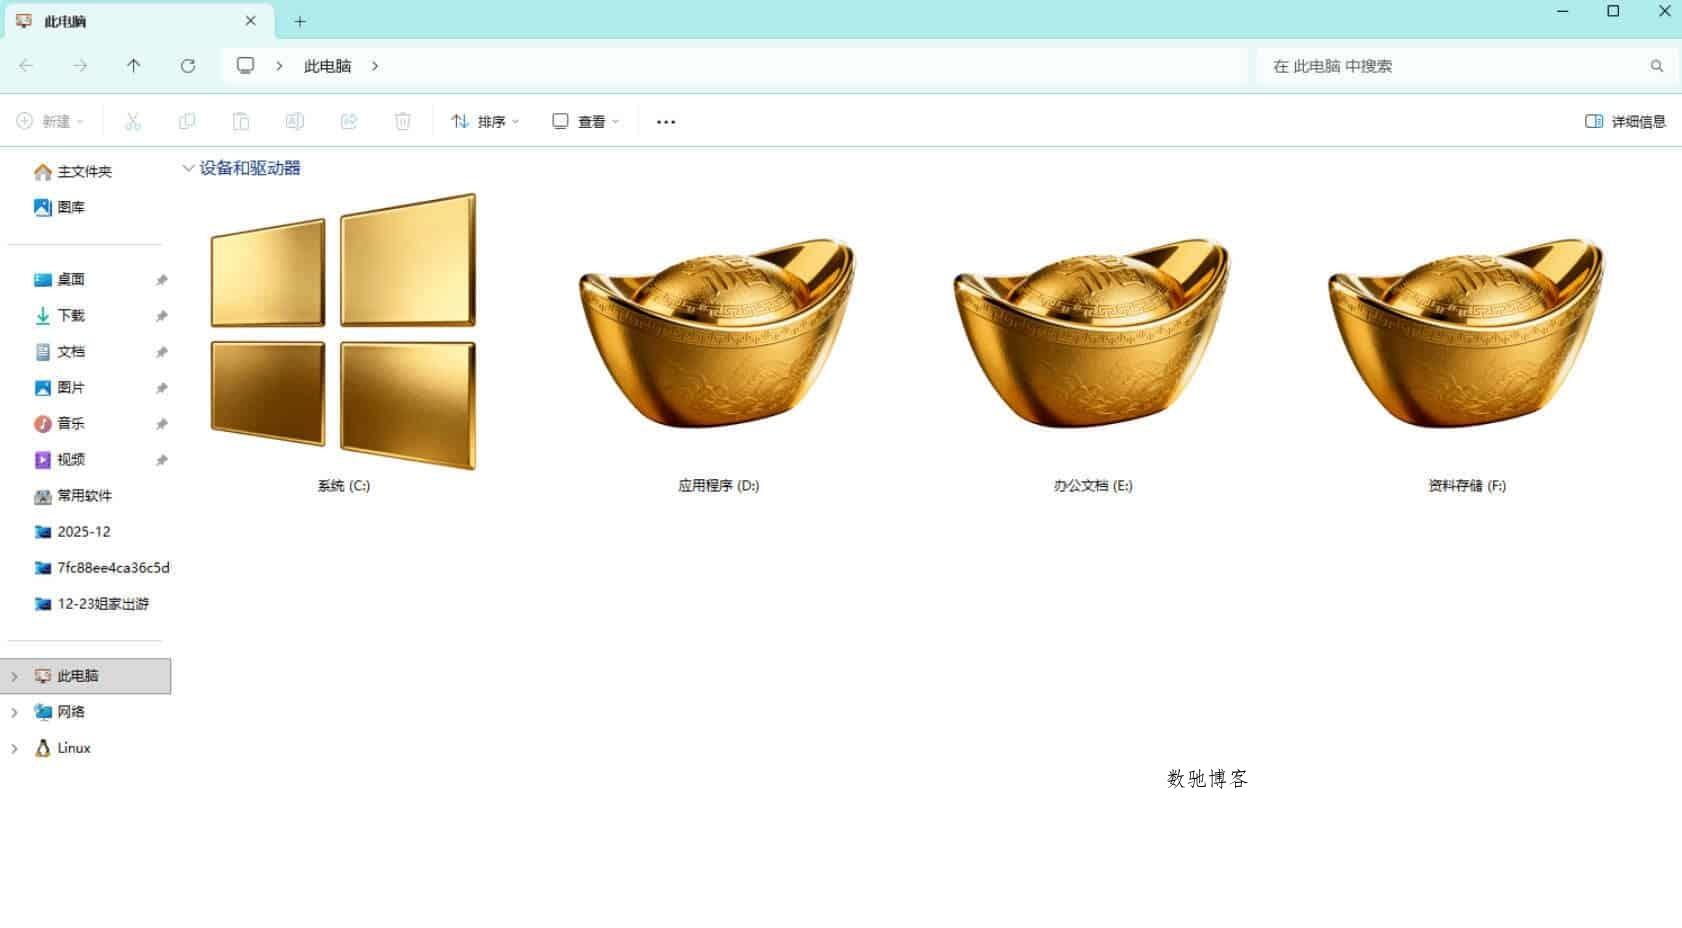
Task: Collapse the 设备和驱动器 group
Action: pyautogui.click(x=187, y=168)
